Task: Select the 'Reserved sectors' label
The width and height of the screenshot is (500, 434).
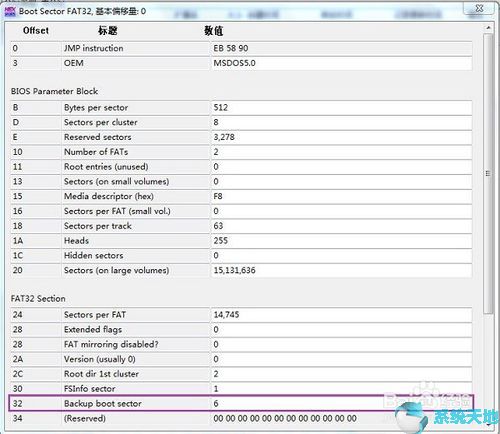Action: [98, 137]
